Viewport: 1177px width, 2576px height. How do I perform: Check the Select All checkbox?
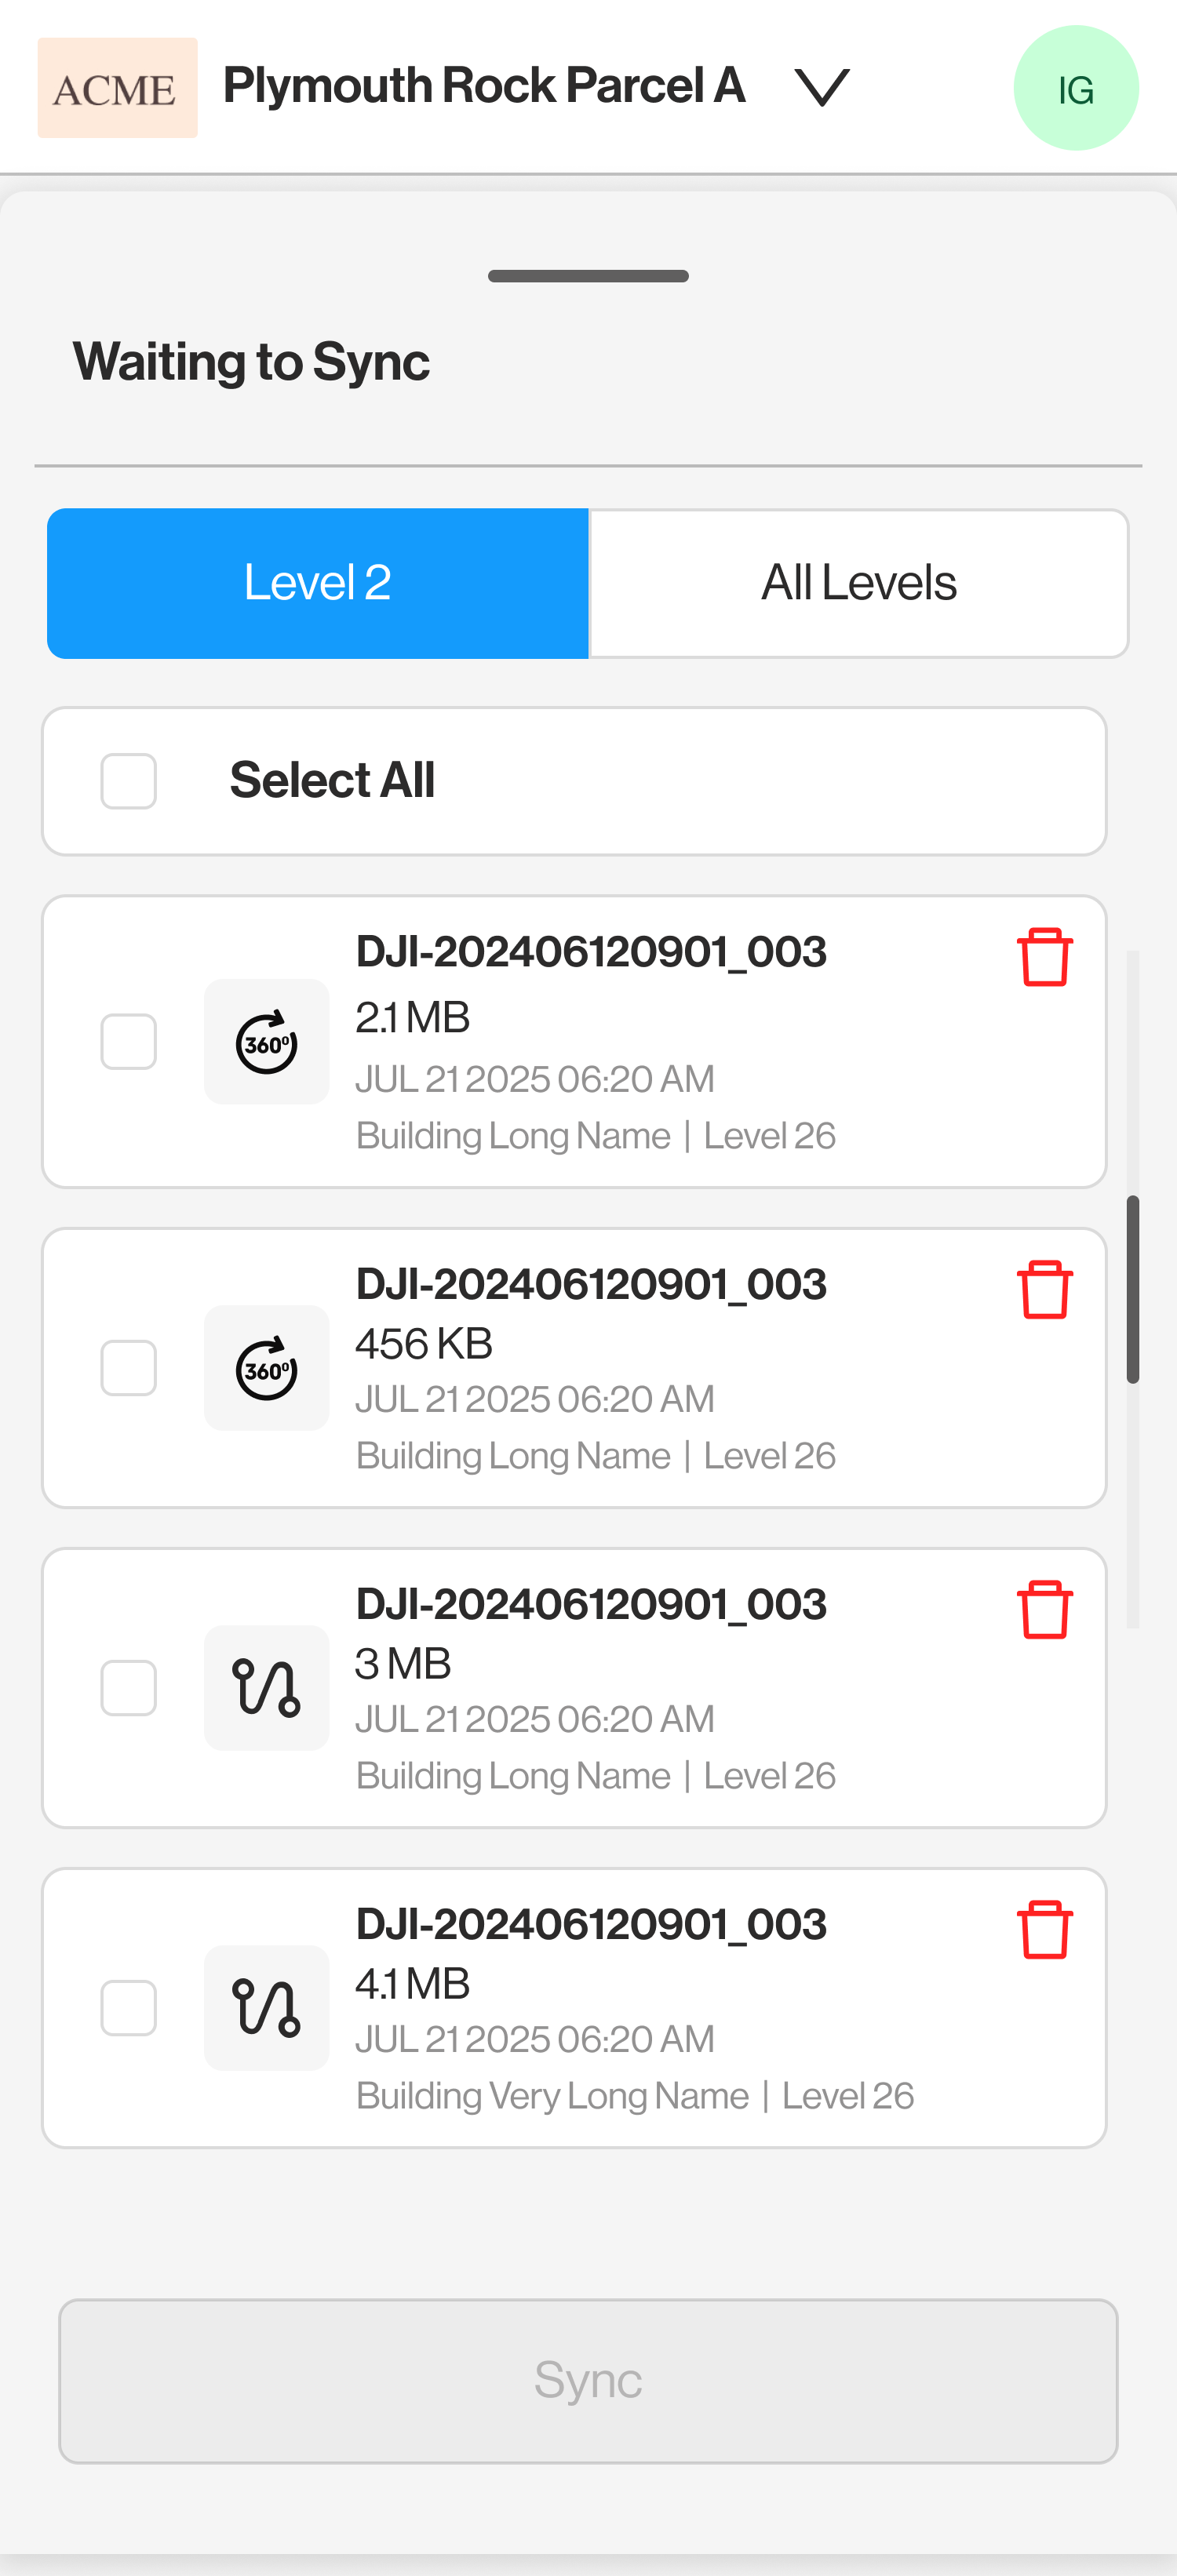[129, 781]
